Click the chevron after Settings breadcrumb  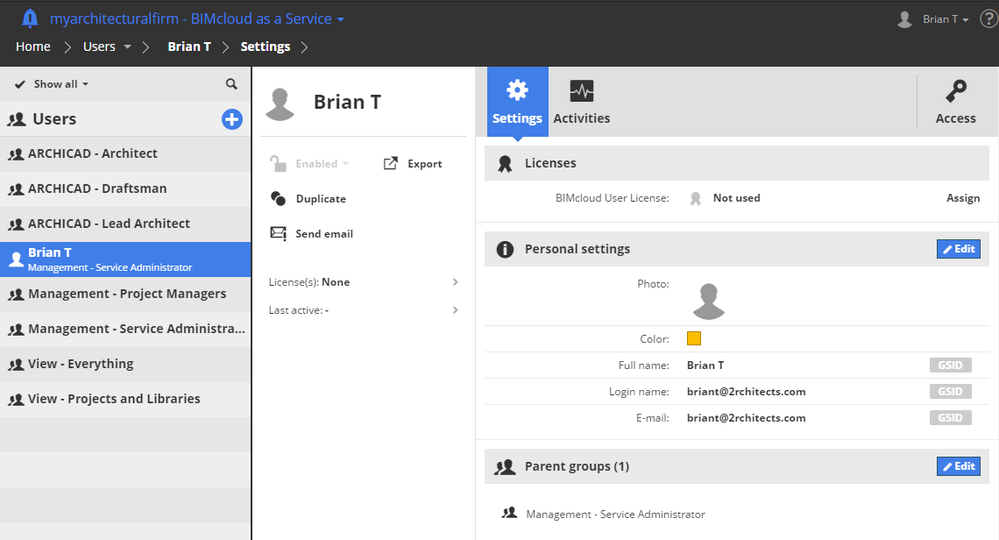click(305, 46)
